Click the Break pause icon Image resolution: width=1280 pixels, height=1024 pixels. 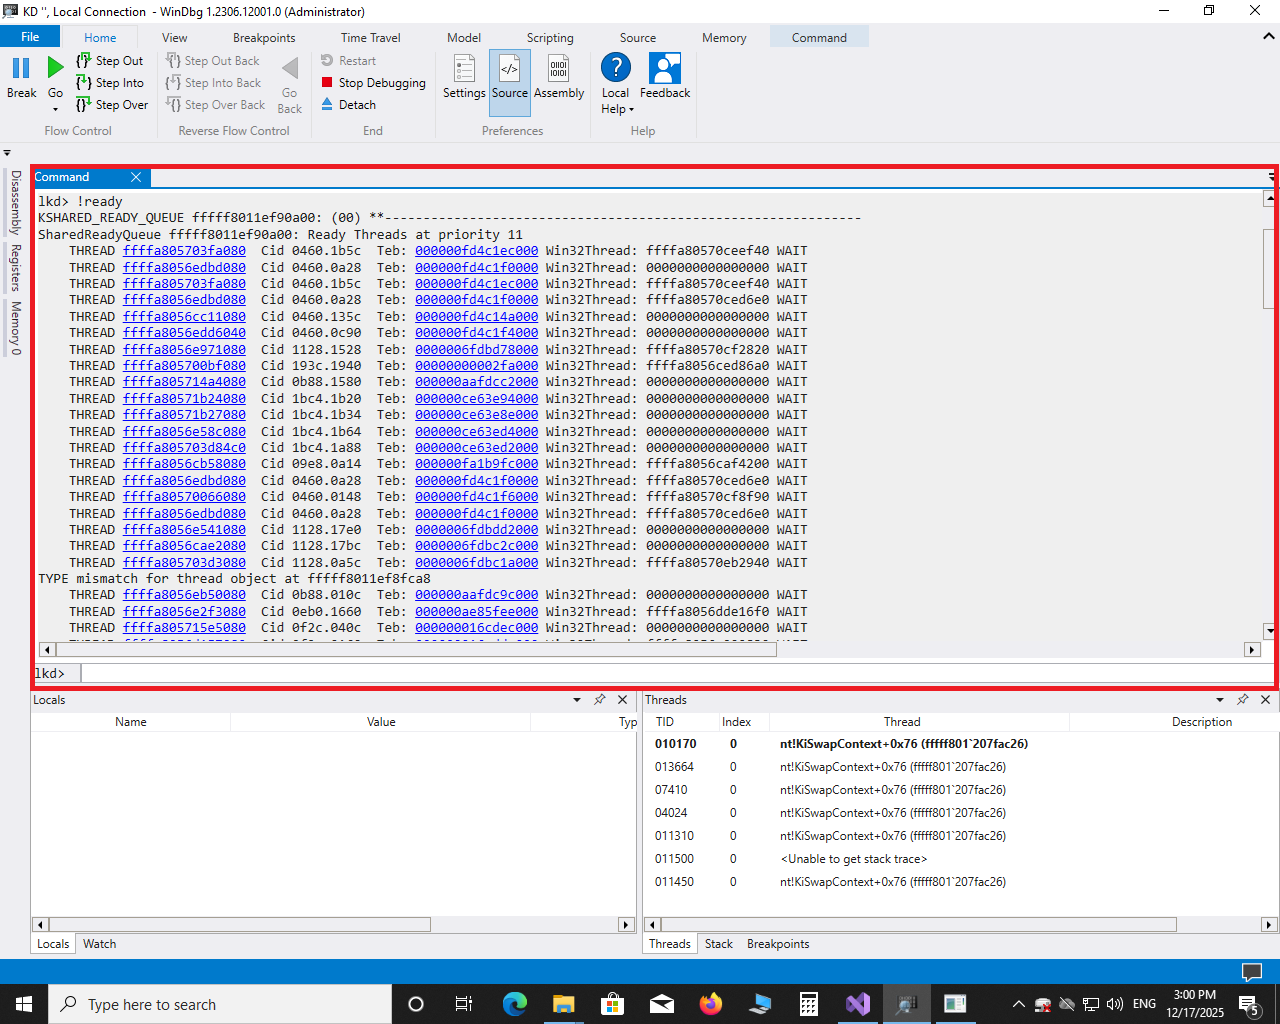coord(21,69)
